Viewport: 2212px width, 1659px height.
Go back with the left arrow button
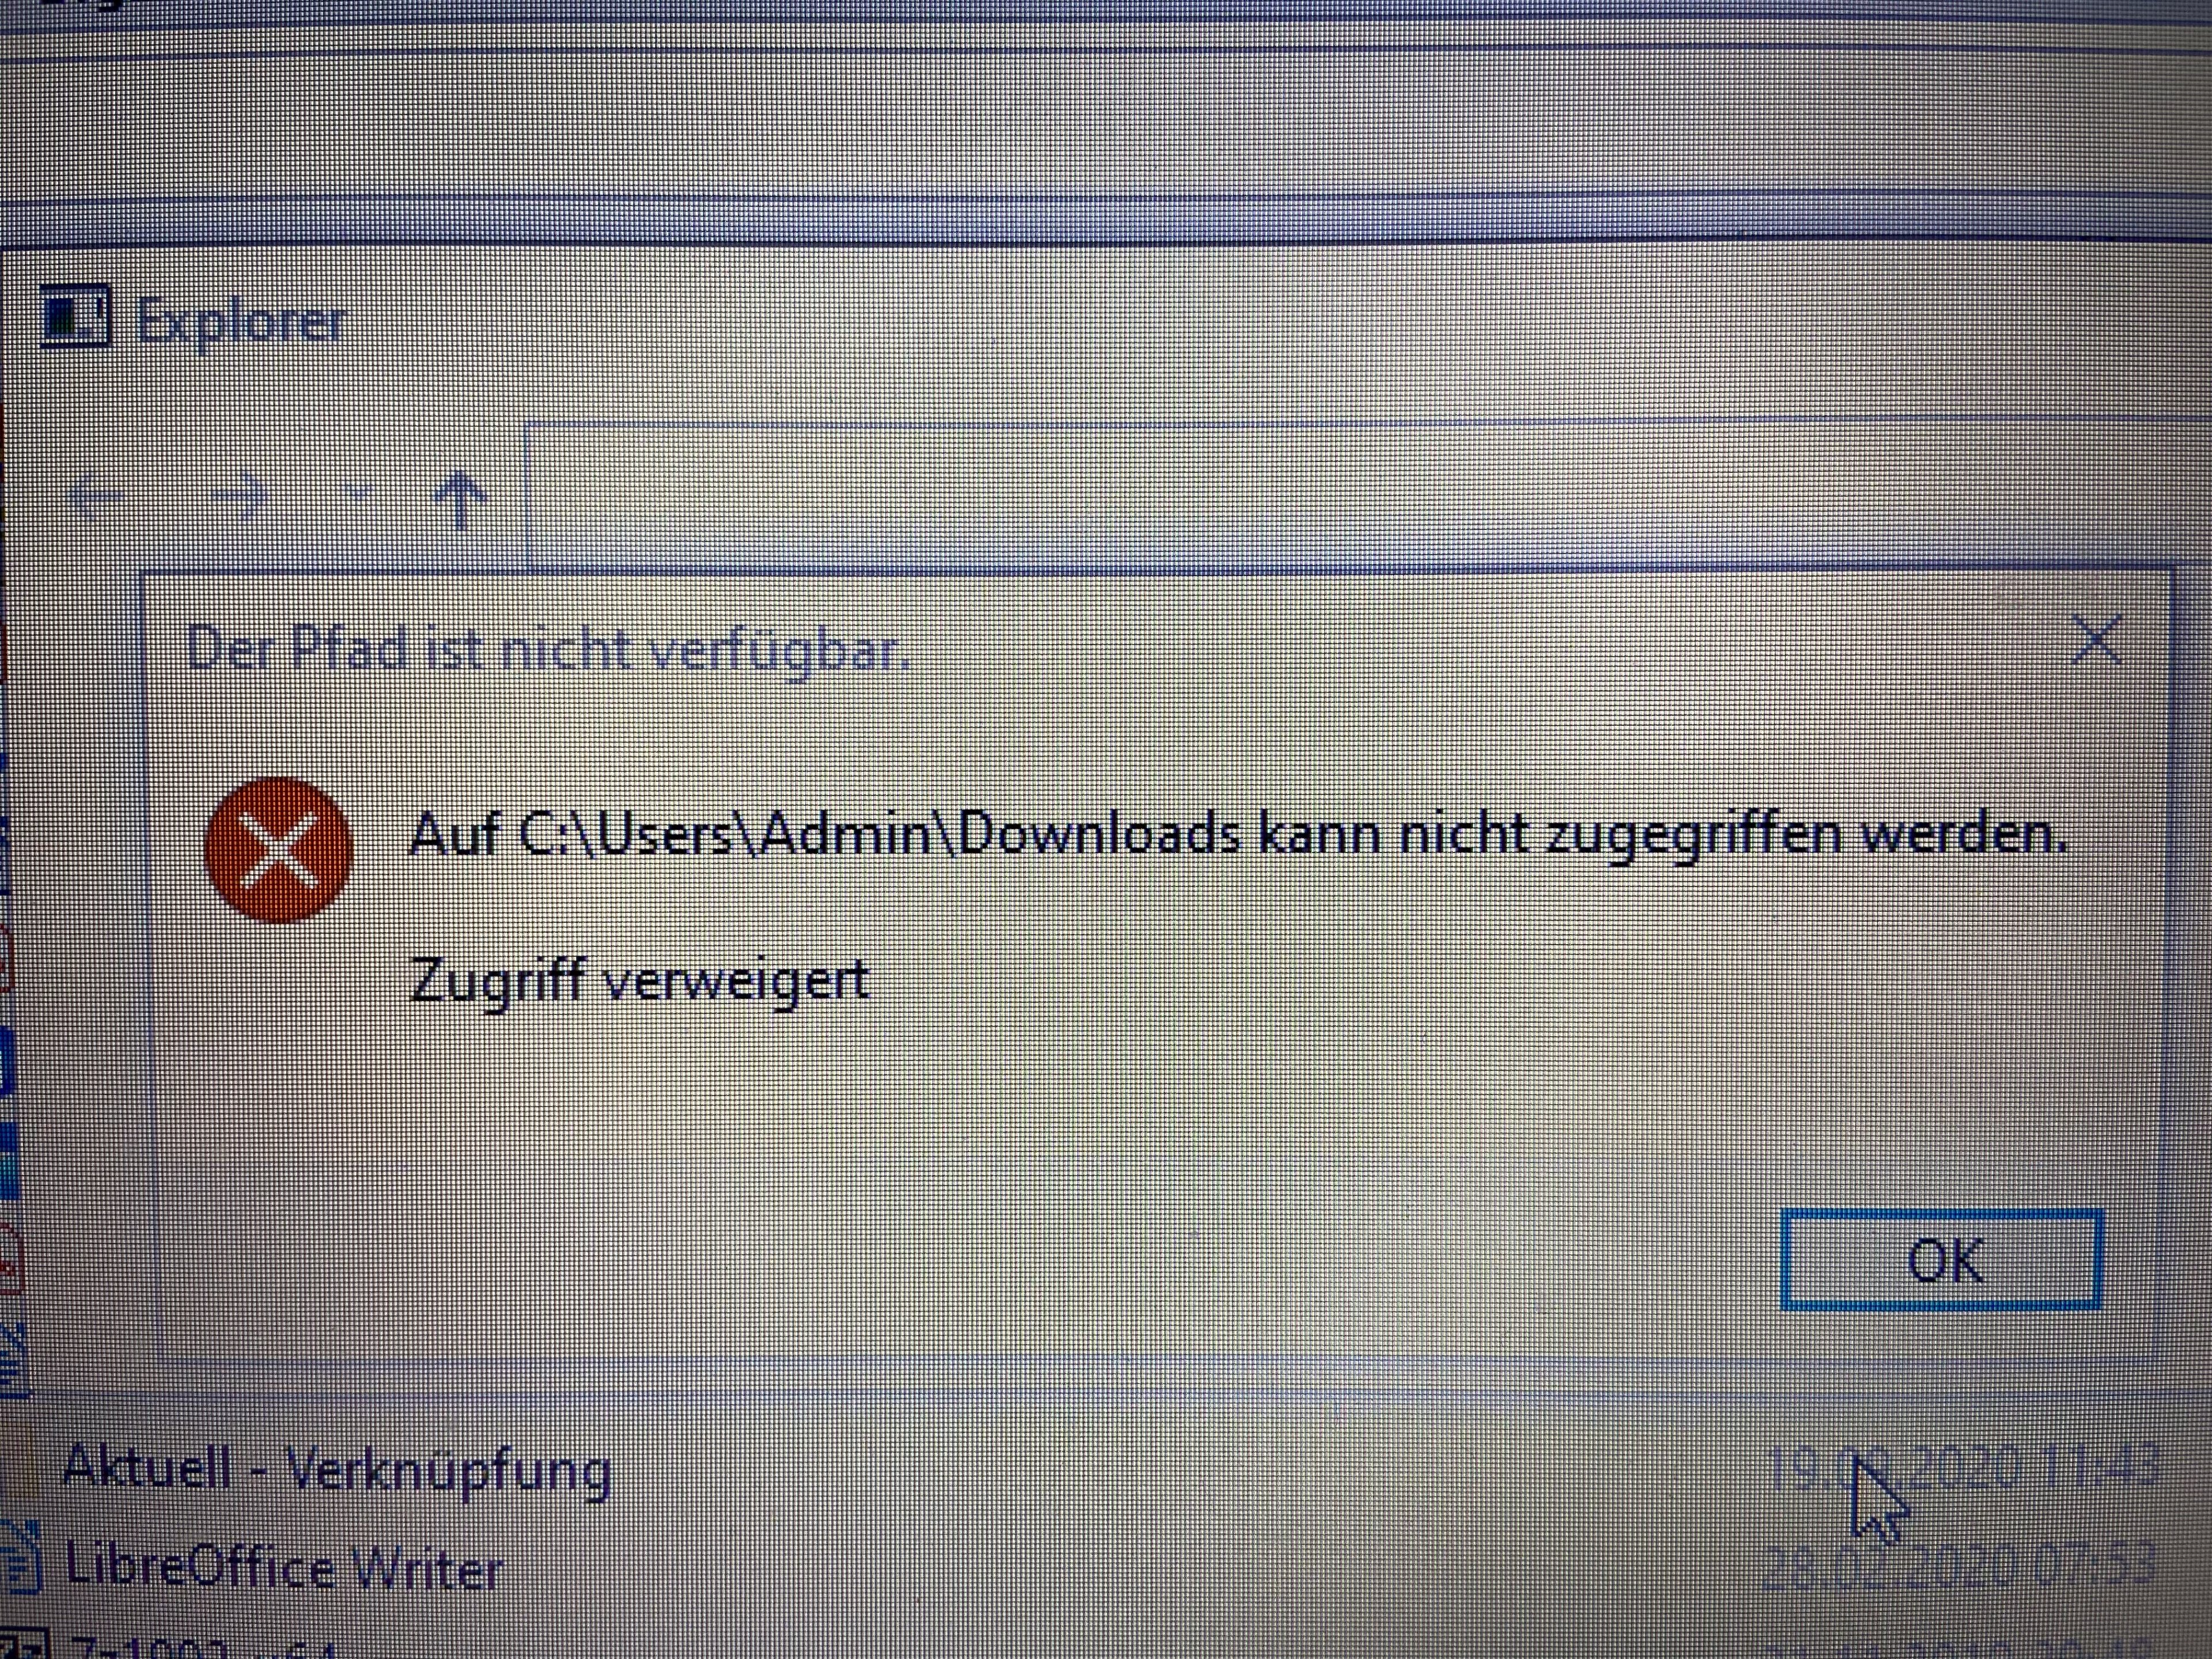click(97, 495)
